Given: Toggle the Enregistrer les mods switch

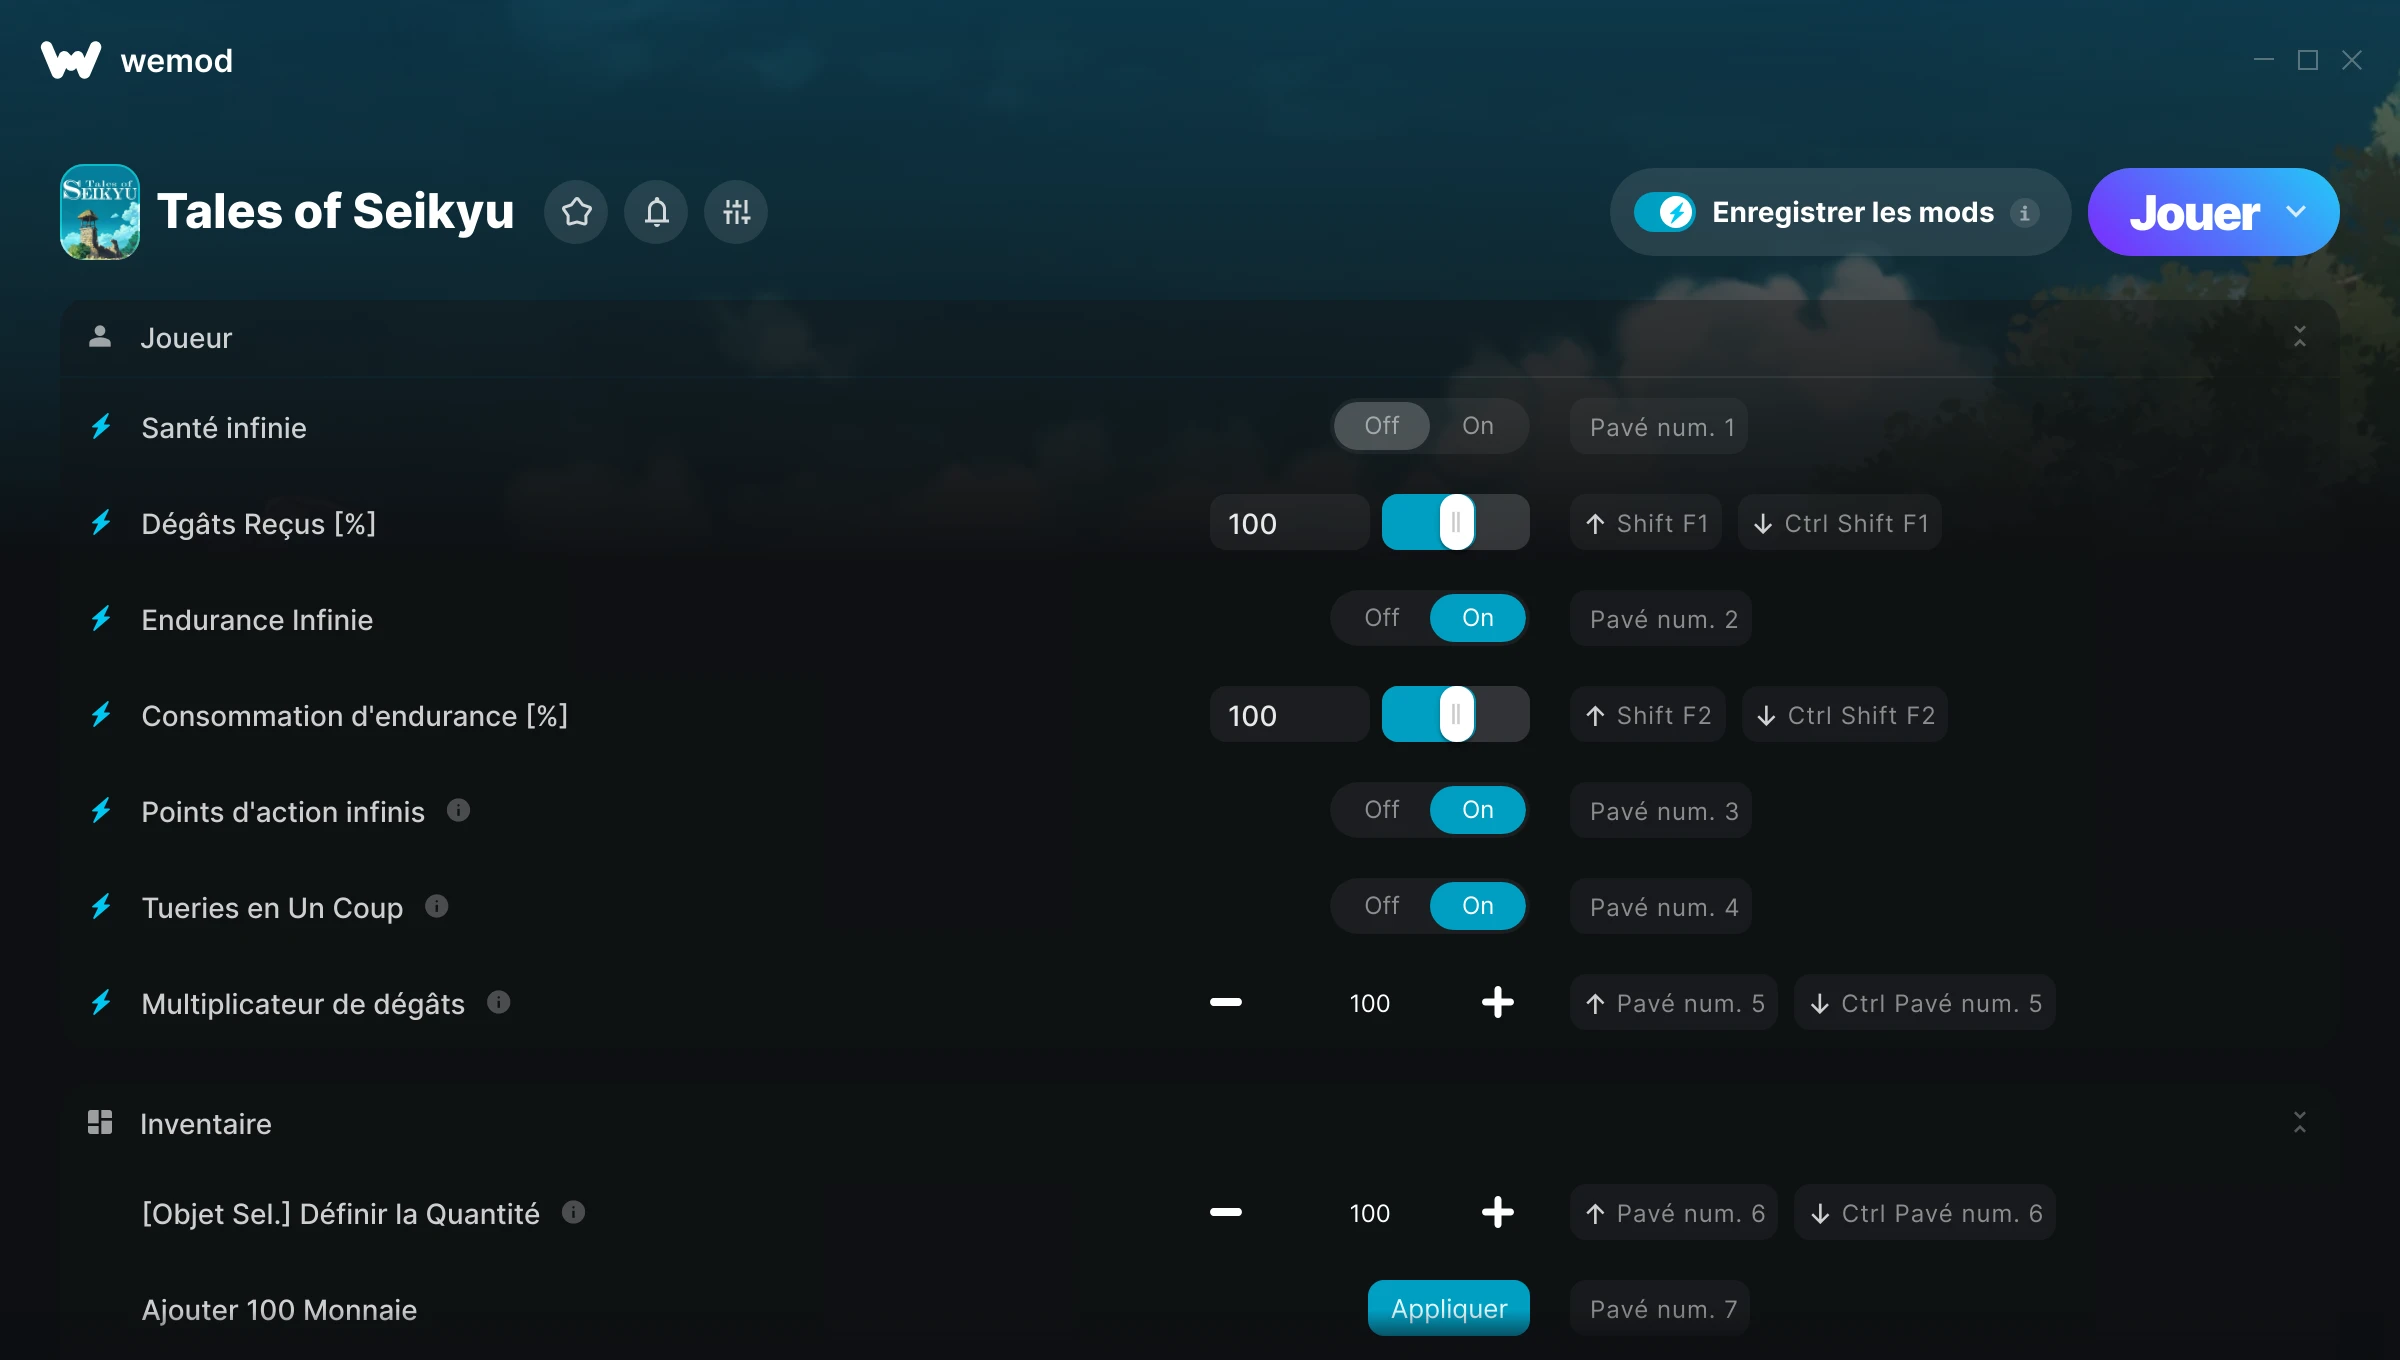Looking at the screenshot, I should 1664,212.
